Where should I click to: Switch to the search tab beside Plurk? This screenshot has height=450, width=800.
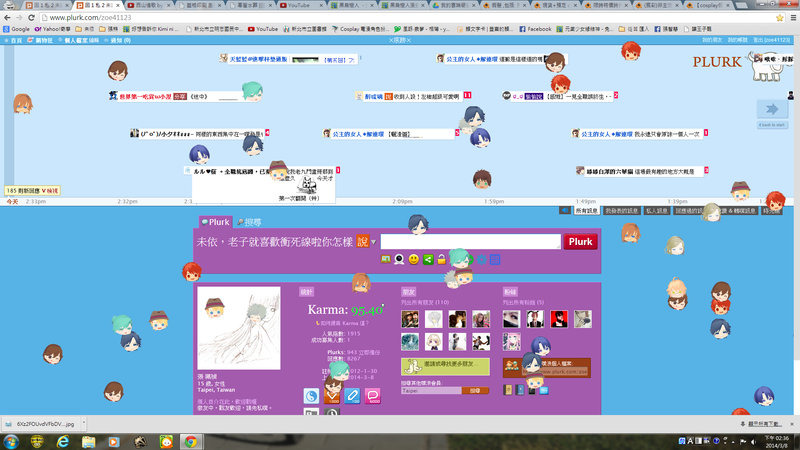click(x=250, y=222)
